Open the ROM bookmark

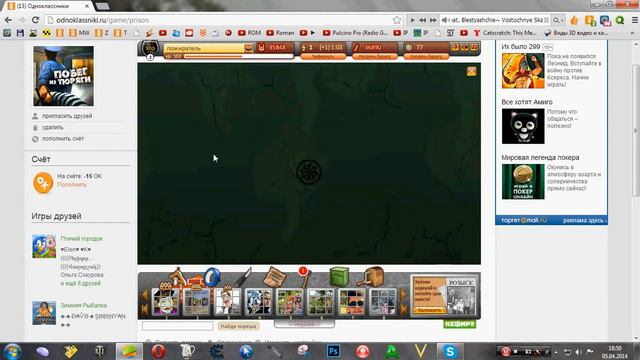point(249,33)
